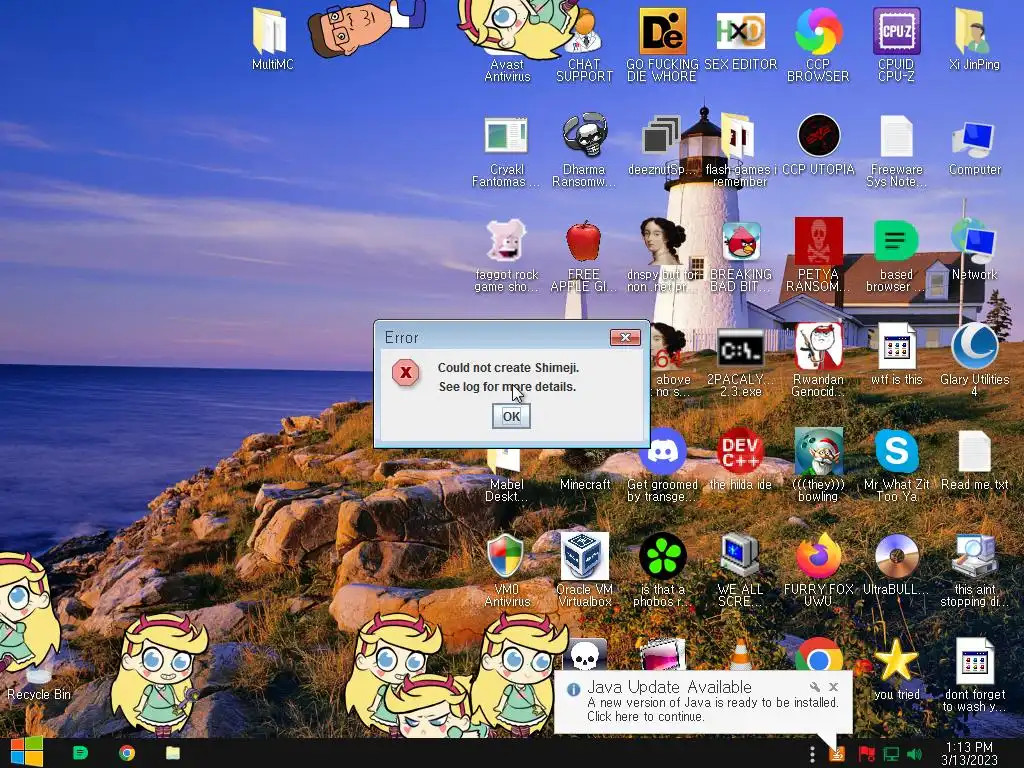1024x768 pixels.
Task: Dismiss the Java Update balloon with its X
Action: coord(833,687)
